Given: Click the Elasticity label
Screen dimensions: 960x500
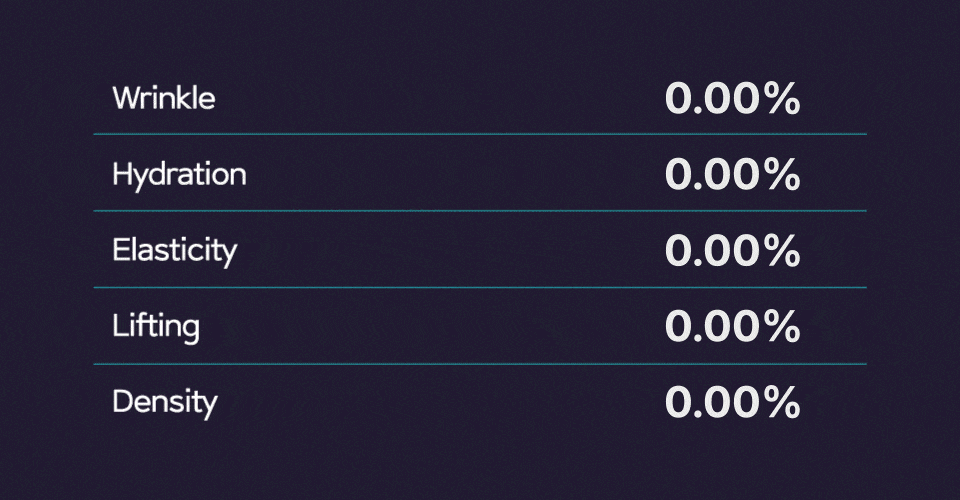Looking at the screenshot, I should click(x=174, y=252).
